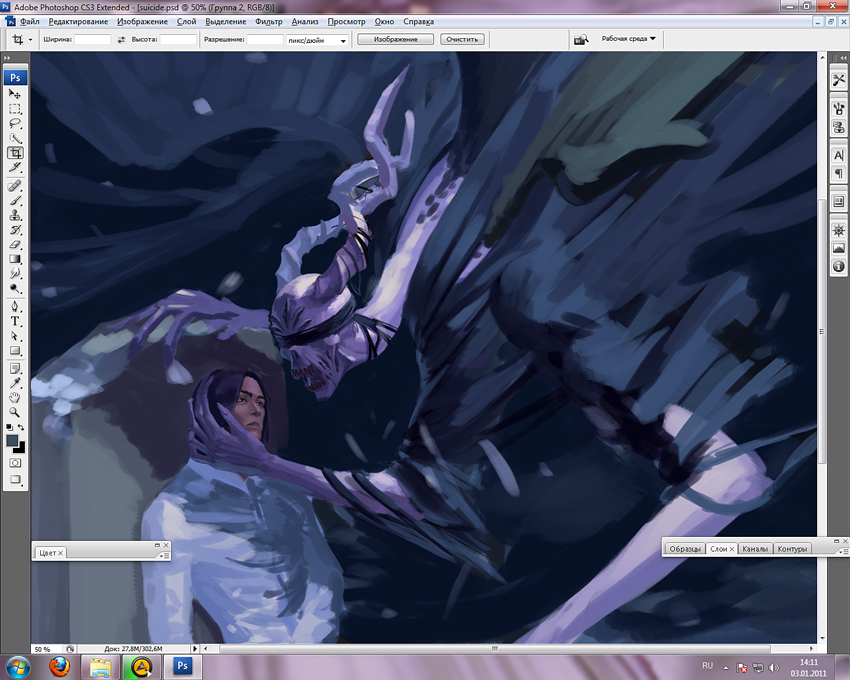
Task: Expand the right dock double-arrow
Action: (843, 57)
